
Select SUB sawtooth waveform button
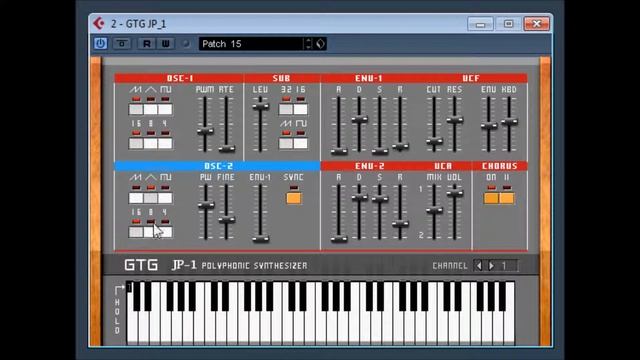click(x=286, y=143)
